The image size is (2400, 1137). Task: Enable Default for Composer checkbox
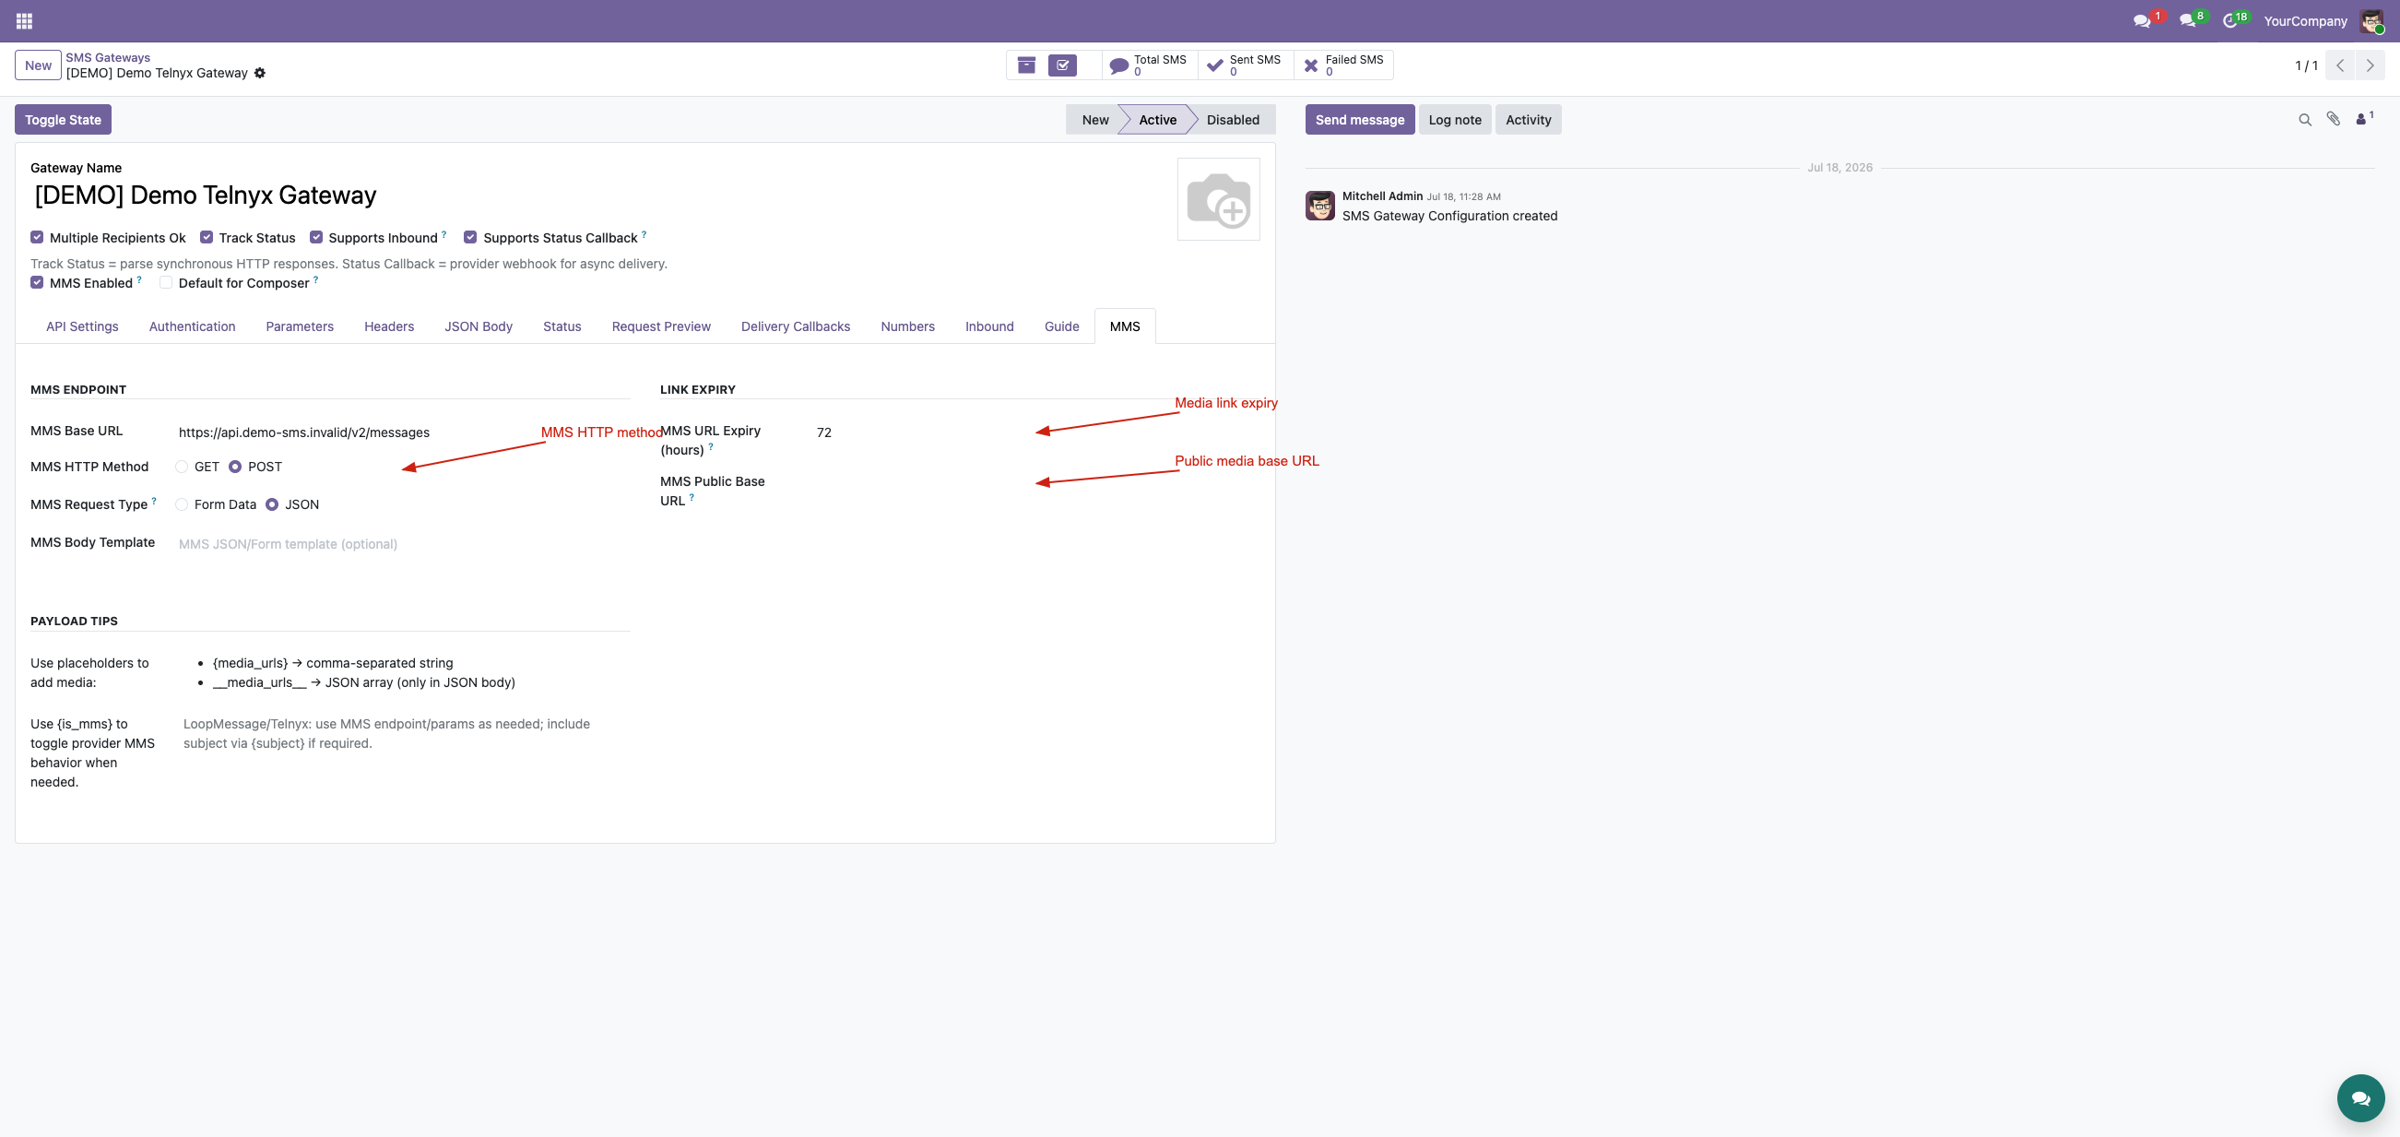[166, 283]
